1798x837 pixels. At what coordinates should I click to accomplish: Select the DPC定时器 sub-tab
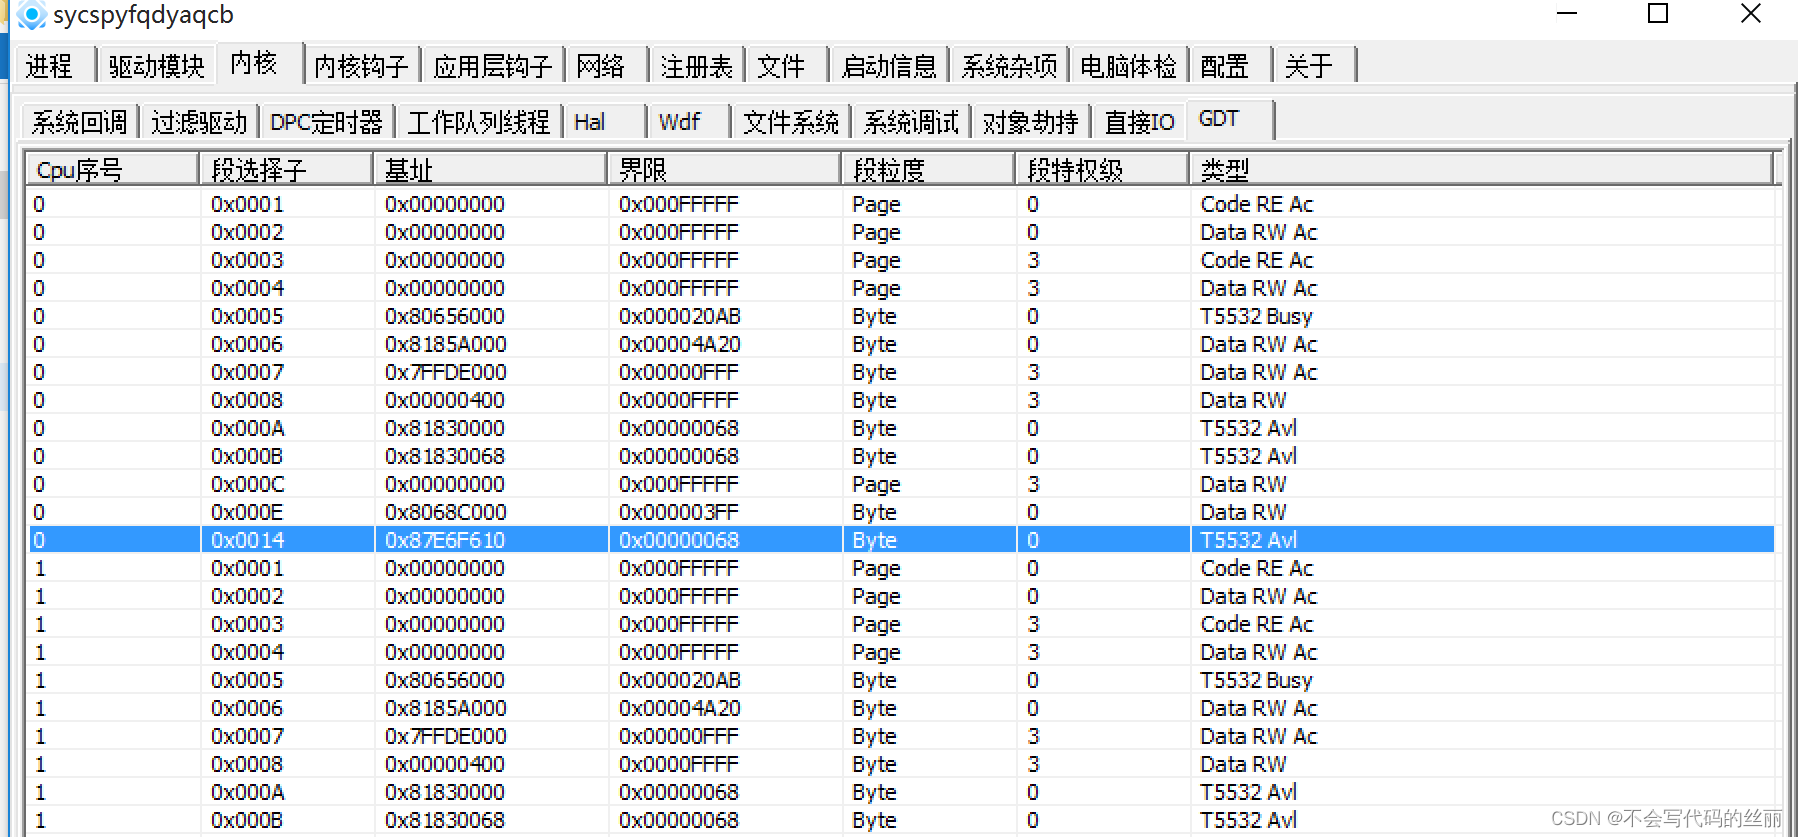coord(326,122)
